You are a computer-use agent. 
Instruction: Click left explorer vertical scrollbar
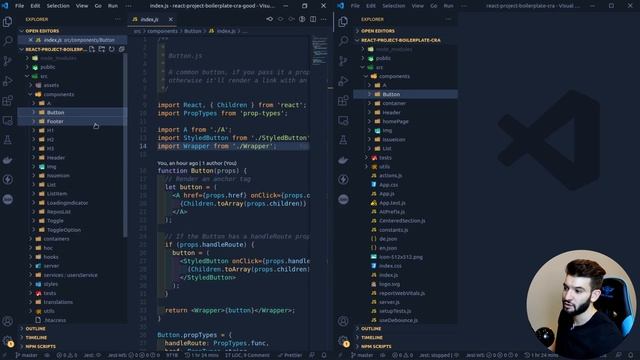tap(125, 145)
